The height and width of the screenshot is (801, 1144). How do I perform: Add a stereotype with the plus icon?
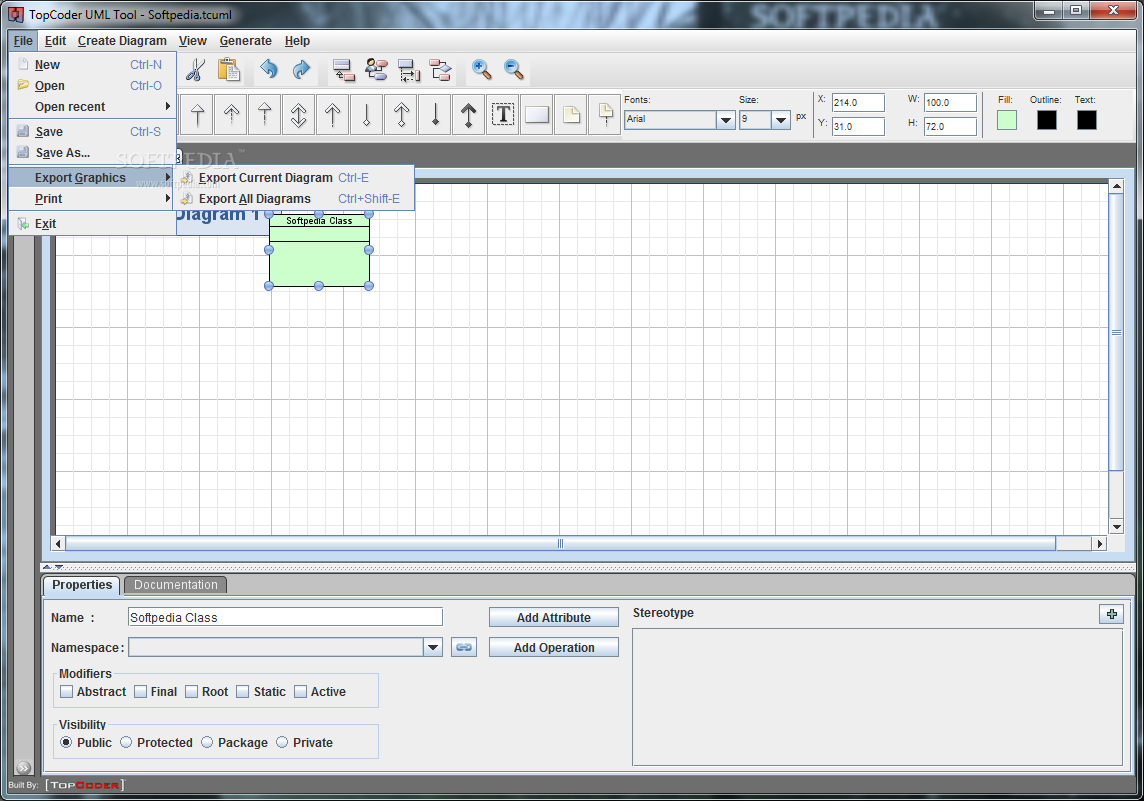point(1111,614)
